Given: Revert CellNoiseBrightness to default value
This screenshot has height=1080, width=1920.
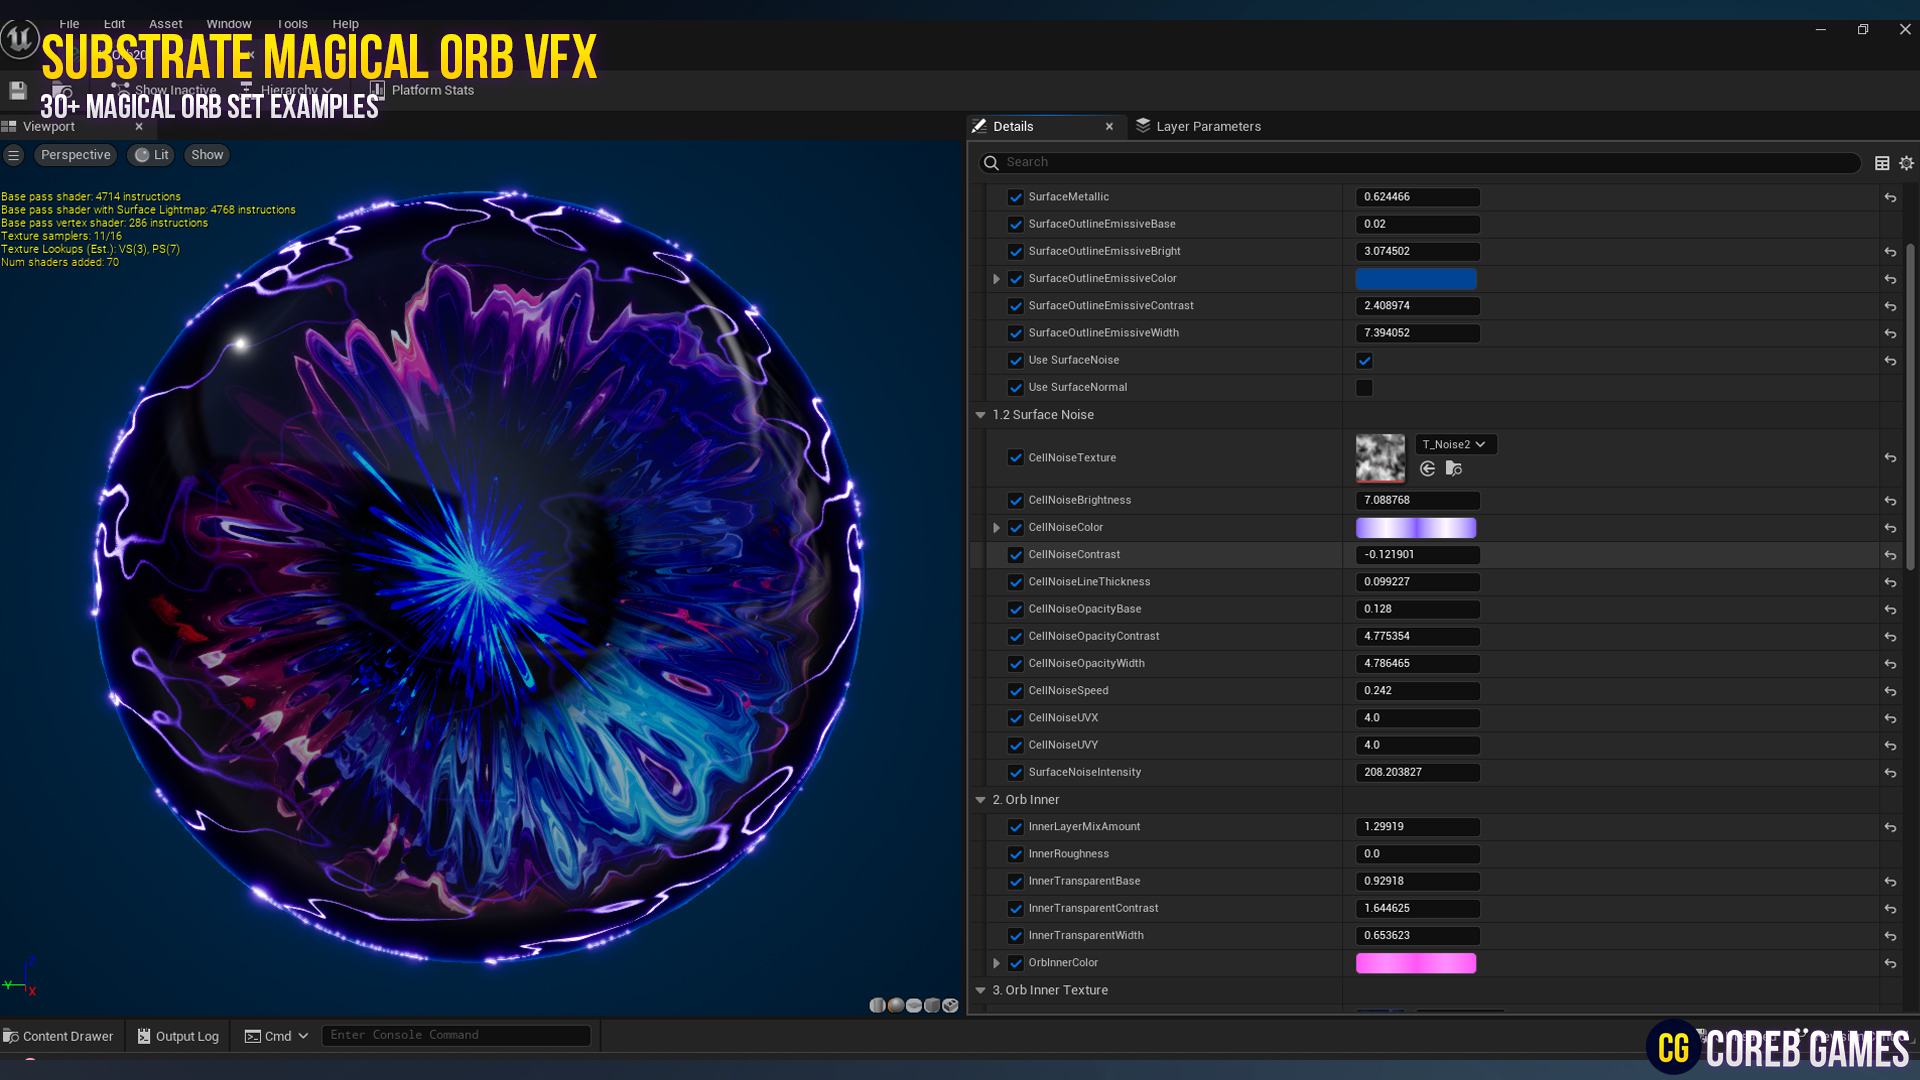Looking at the screenshot, I should coord(1890,500).
